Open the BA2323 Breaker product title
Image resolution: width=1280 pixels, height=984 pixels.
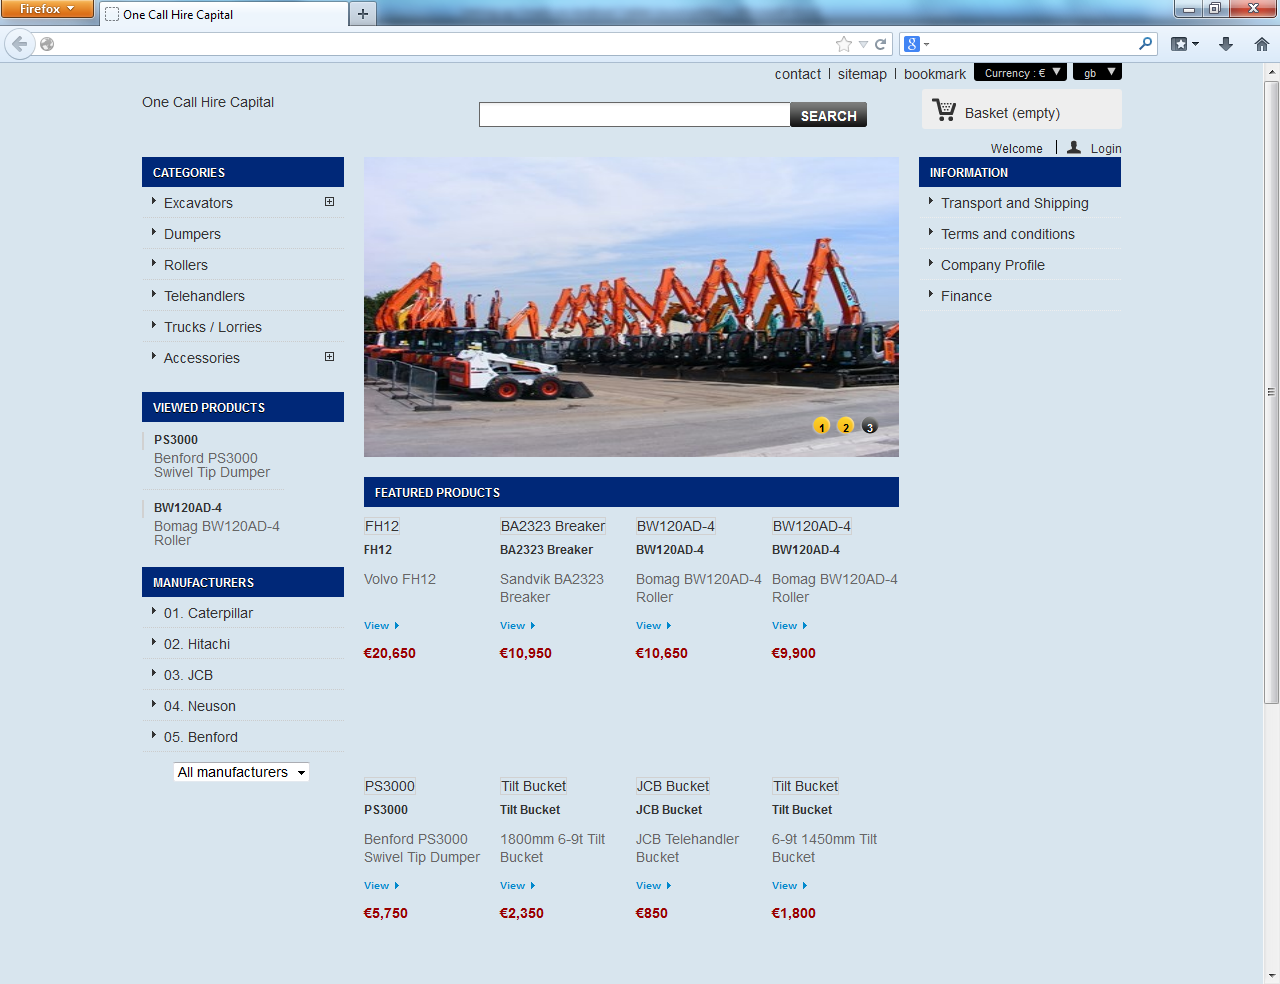(x=546, y=550)
